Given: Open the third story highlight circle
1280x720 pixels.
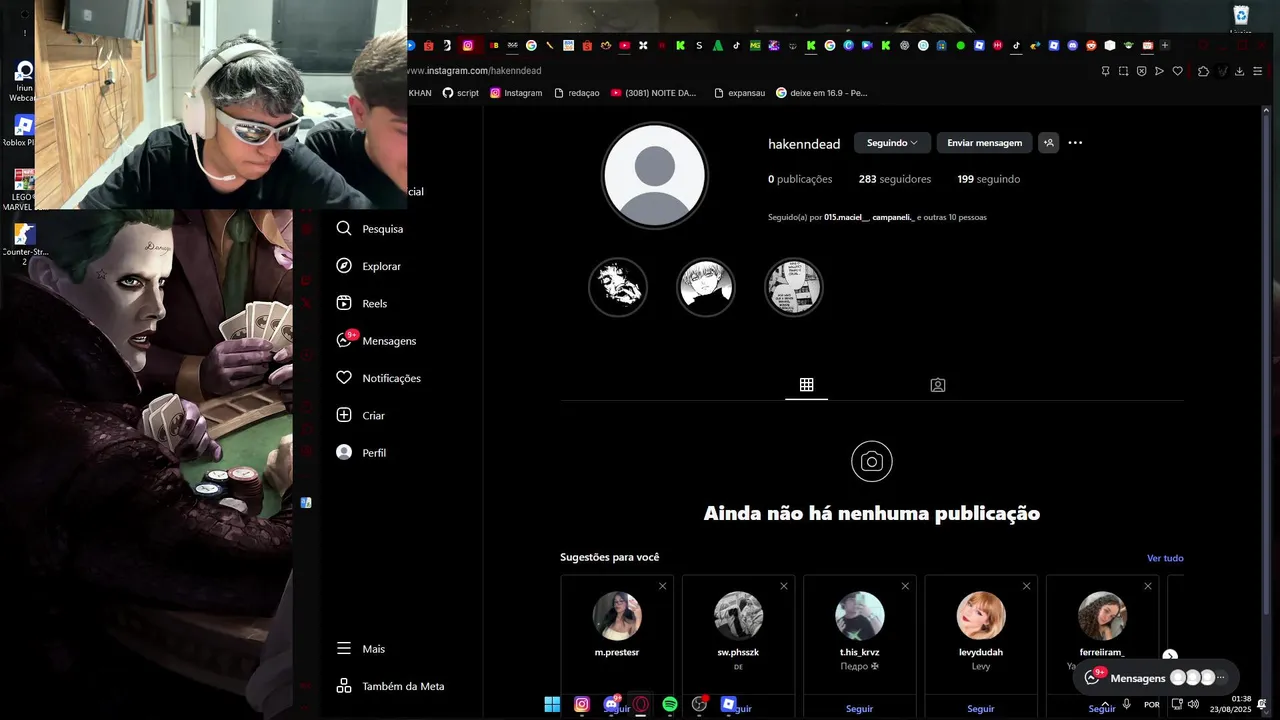Looking at the screenshot, I should [x=794, y=288].
